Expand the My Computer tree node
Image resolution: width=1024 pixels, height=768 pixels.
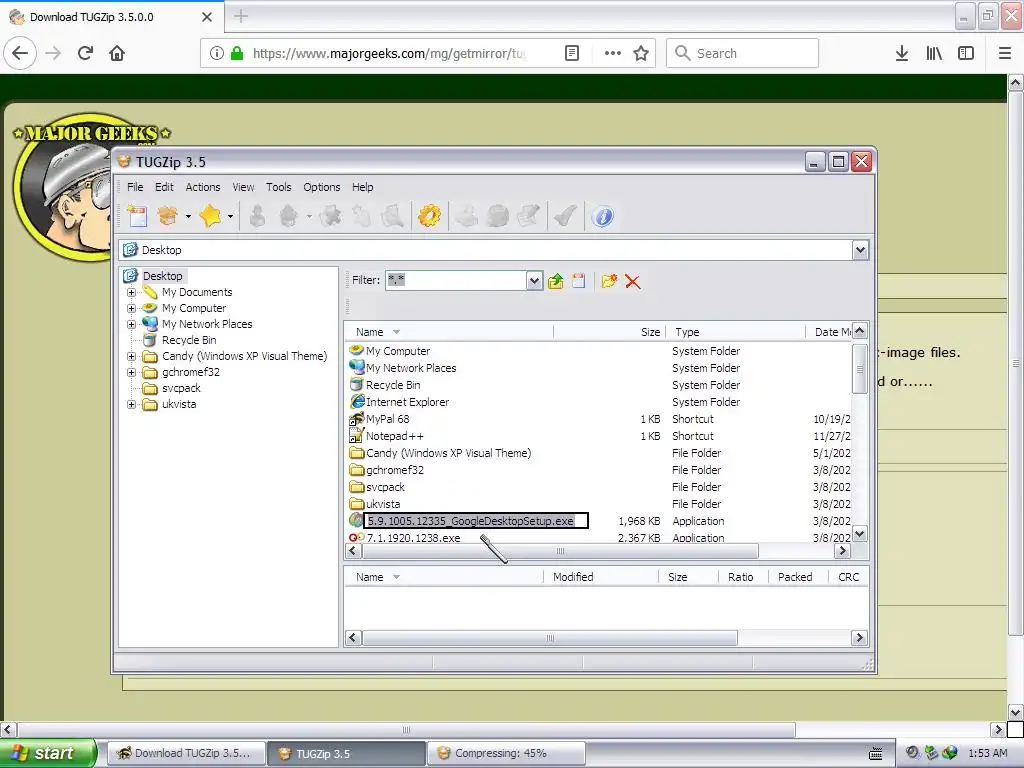pyautogui.click(x=131, y=308)
